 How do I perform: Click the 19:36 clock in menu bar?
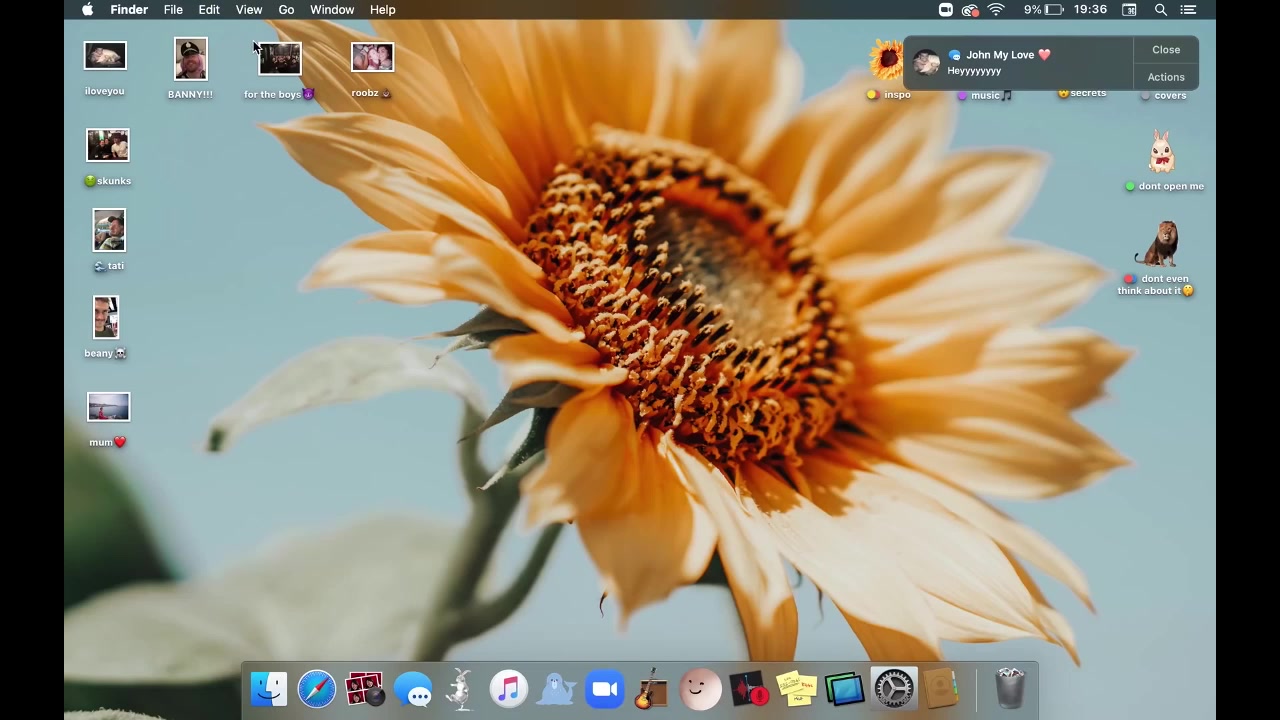1090,9
